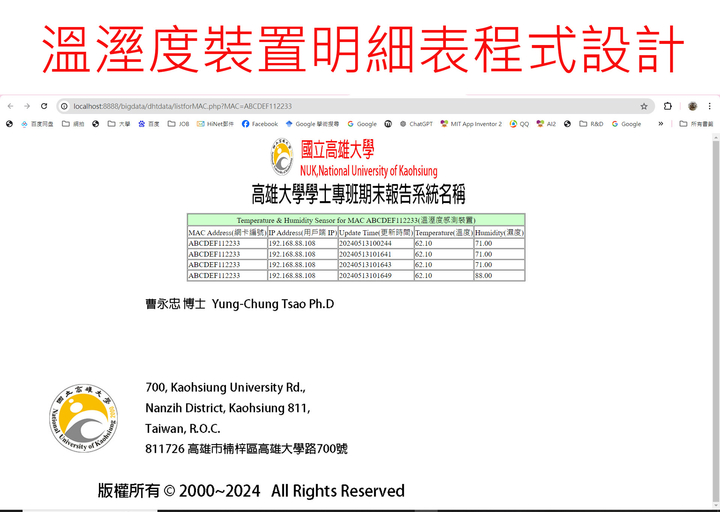Reload the page with the refresh icon

44,106
